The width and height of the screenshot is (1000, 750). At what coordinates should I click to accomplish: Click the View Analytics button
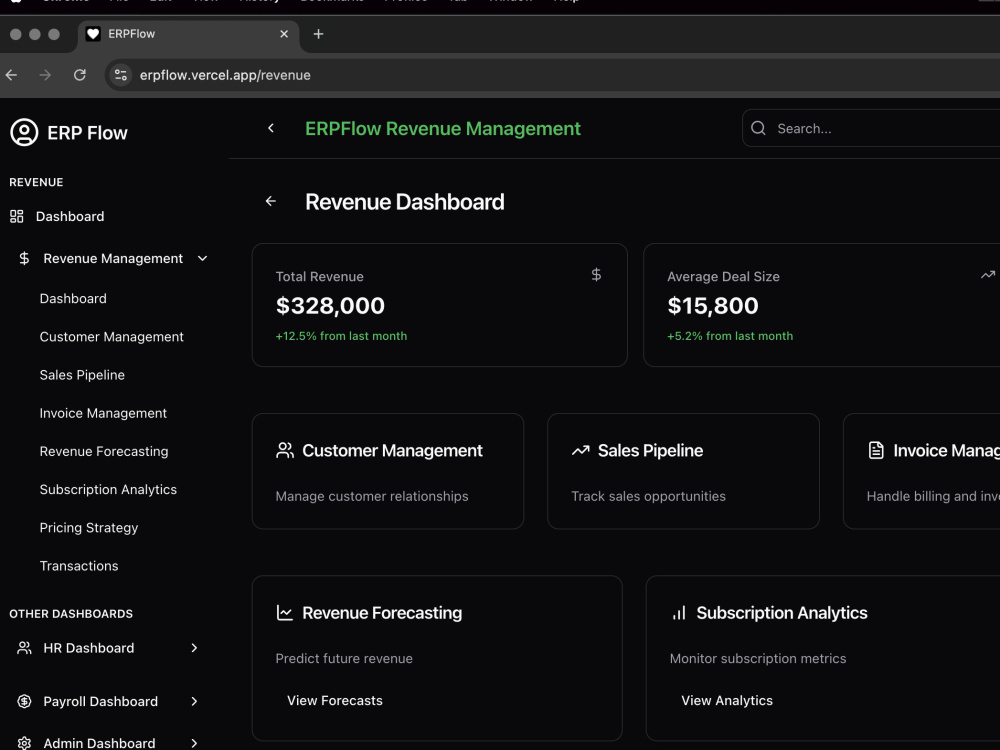click(727, 700)
